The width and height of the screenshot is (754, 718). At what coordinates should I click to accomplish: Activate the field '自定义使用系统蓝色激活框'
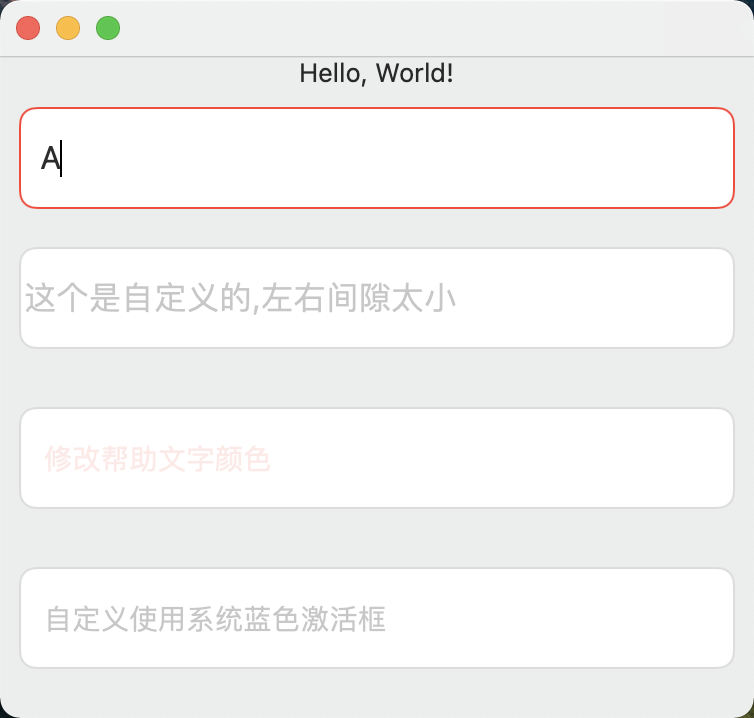pyautogui.click(x=377, y=618)
